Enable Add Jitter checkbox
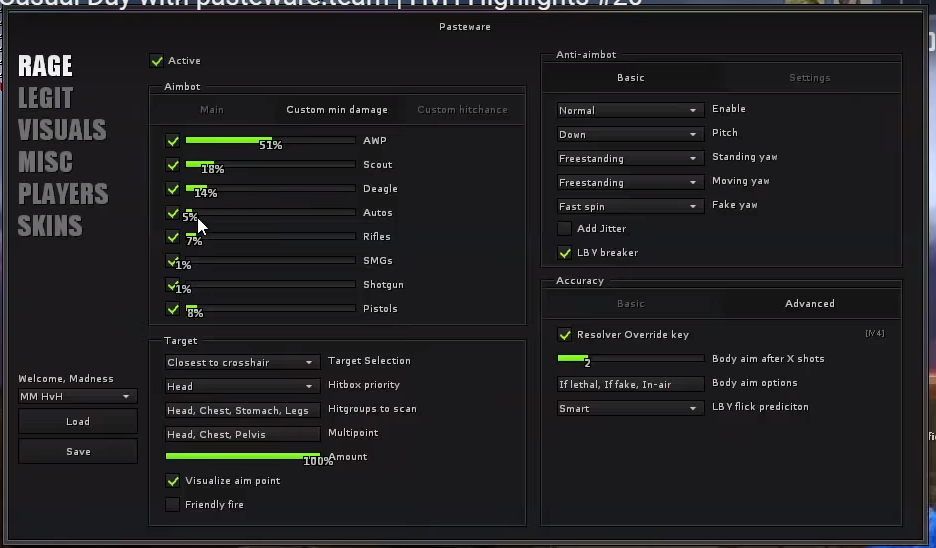936x548 pixels. (x=564, y=229)
